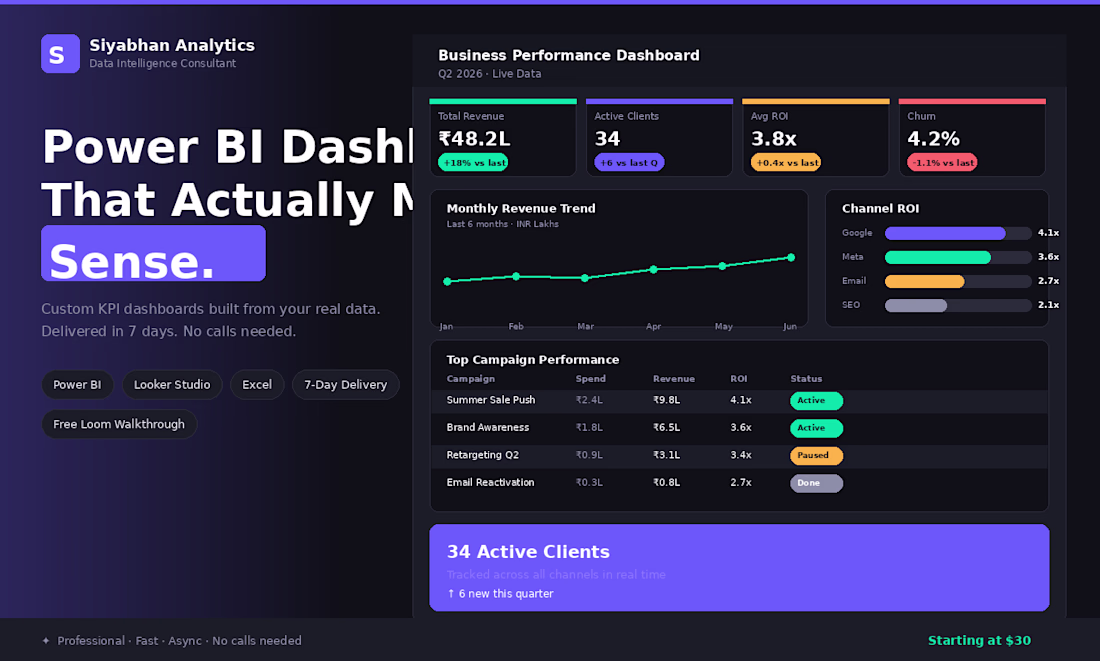Click the ₹0.3L spend cell
The height and width of the screenshot is (661, 1100).
click(589, 482)
